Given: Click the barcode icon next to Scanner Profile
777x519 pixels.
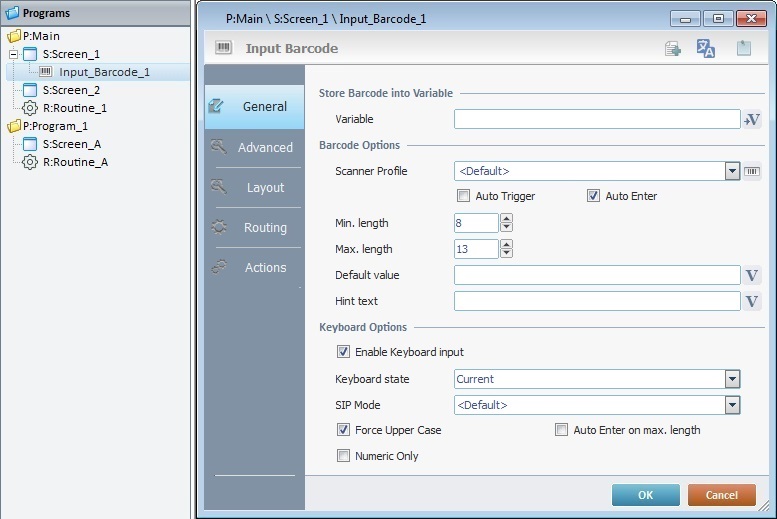Looking at the screenshot, I should click(x=753, y=171).
